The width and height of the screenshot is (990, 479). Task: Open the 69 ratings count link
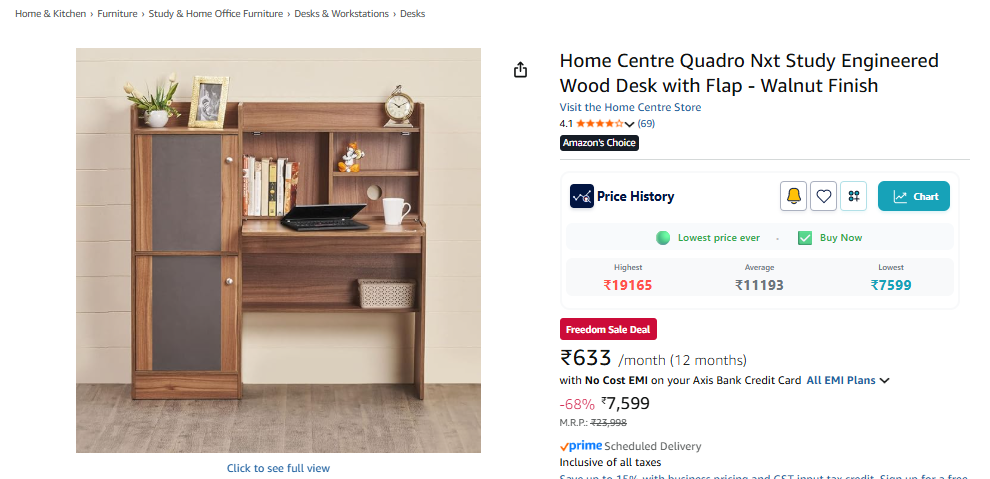pyautogui.click(x=646, y=124)
